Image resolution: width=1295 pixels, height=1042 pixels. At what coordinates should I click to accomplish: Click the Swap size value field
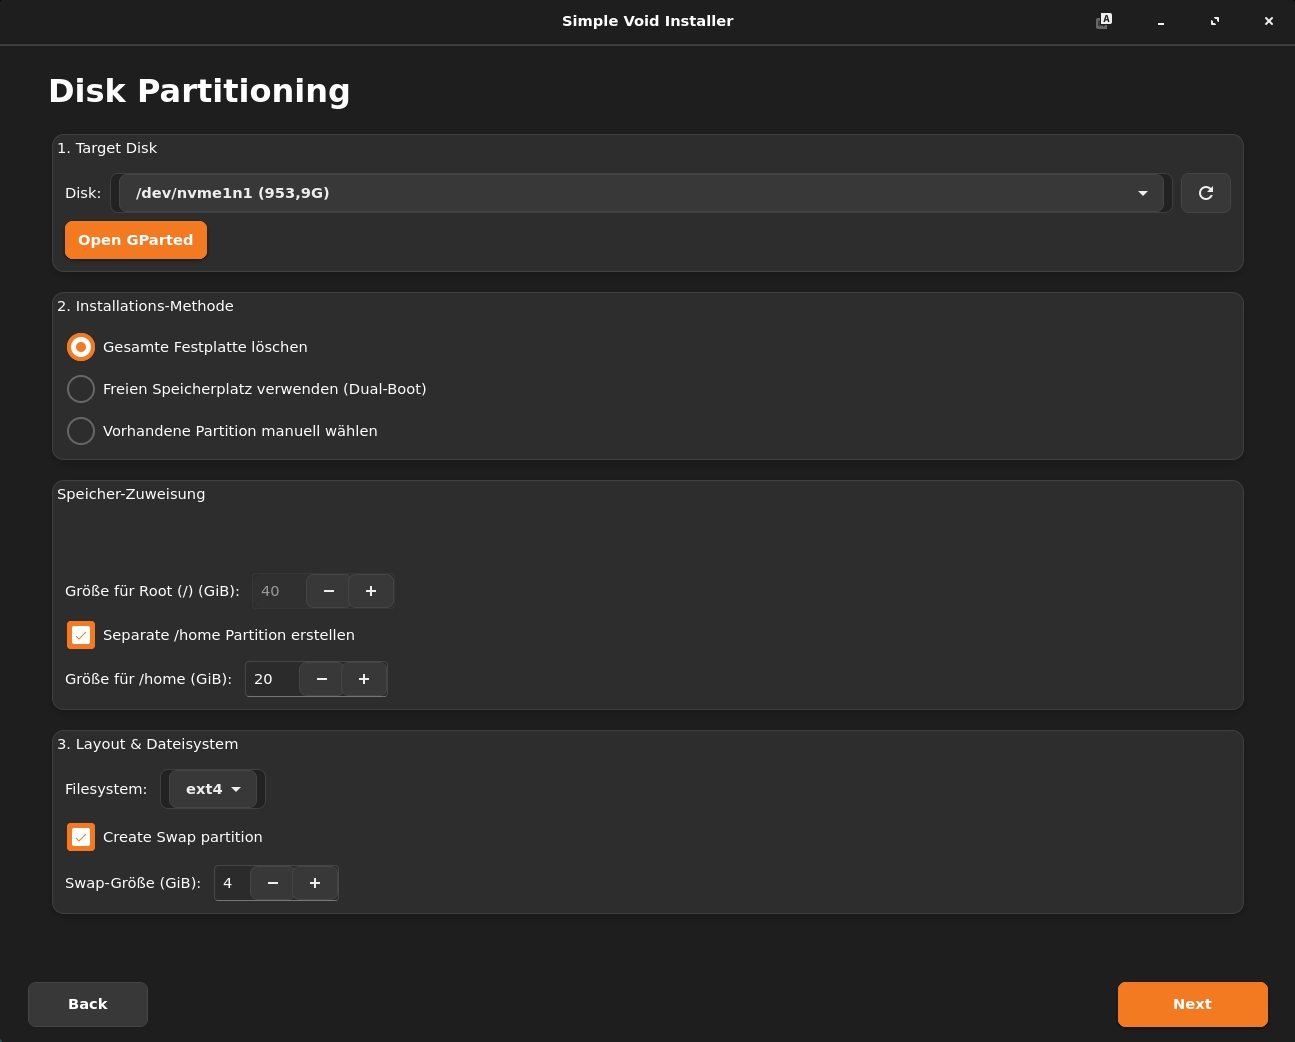point(233,883)
